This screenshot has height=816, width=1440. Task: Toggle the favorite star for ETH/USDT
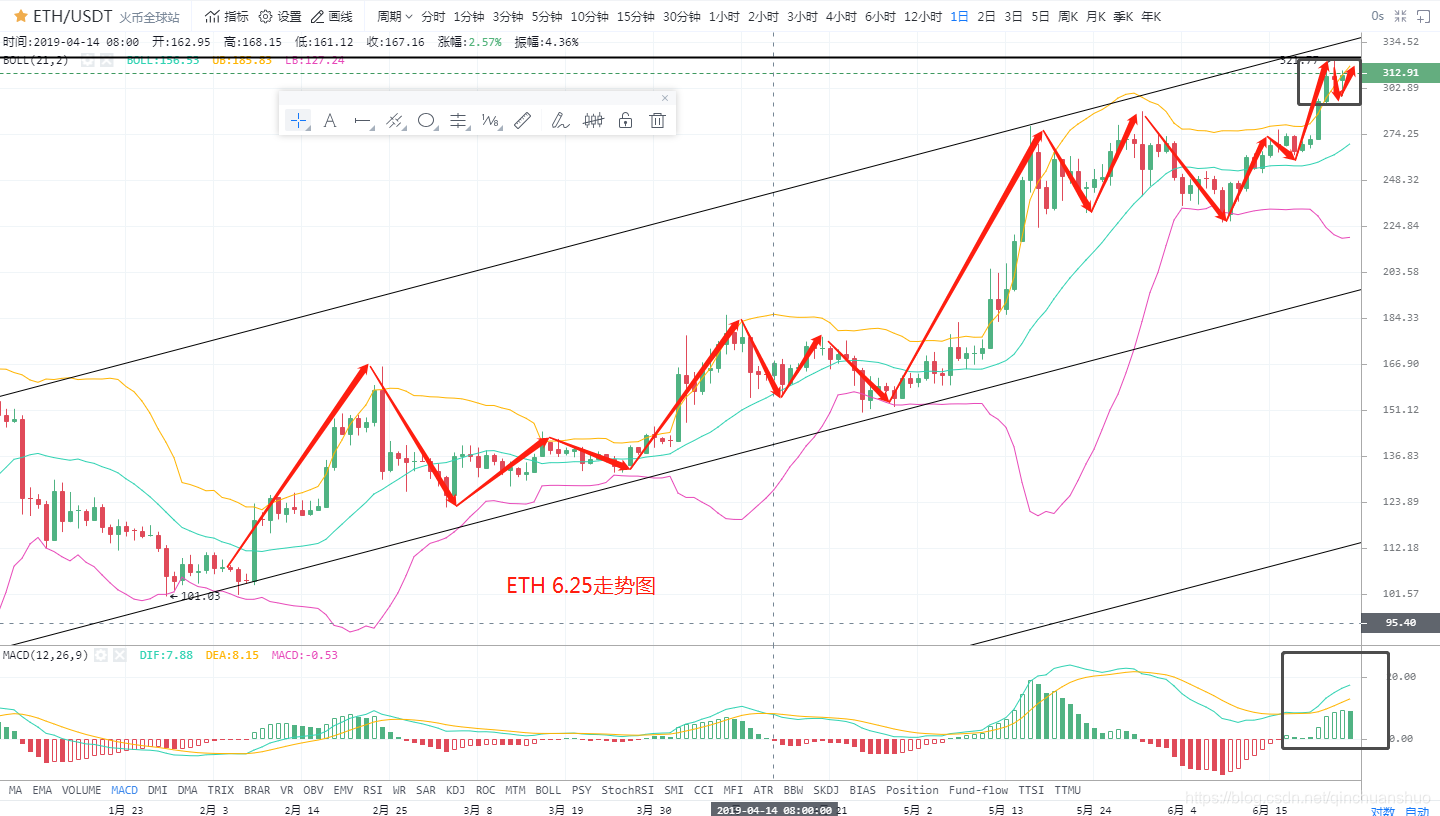(x=20, y=16)
